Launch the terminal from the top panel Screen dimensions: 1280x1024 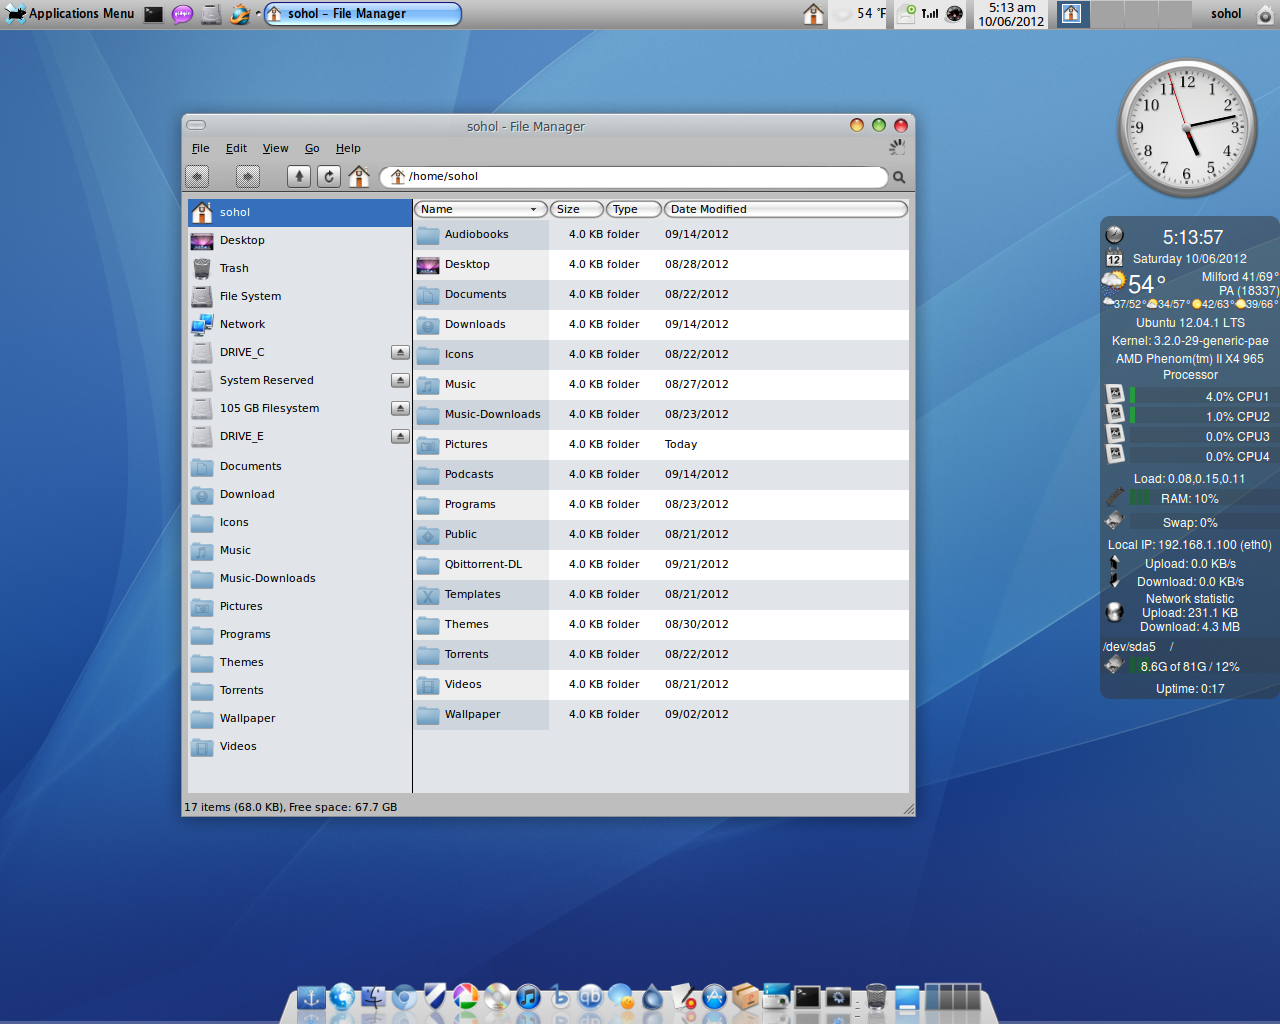tap(153, 14)
